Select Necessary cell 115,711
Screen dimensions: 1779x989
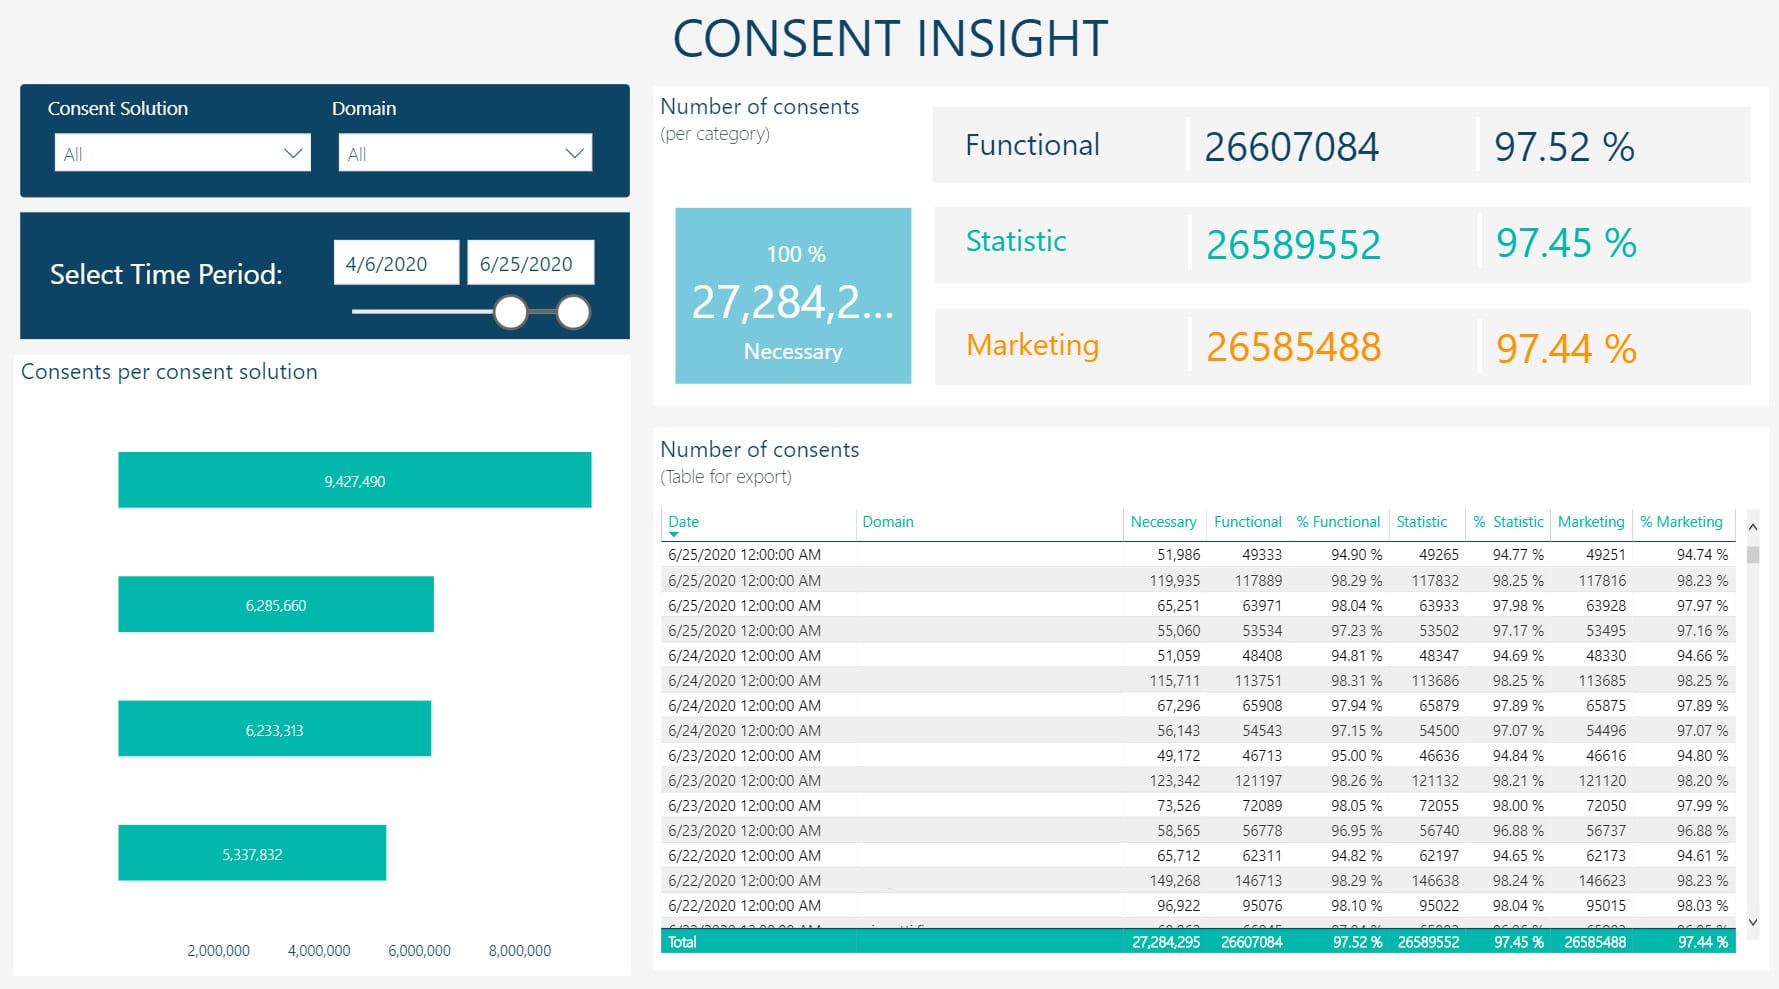point(1175,680)
